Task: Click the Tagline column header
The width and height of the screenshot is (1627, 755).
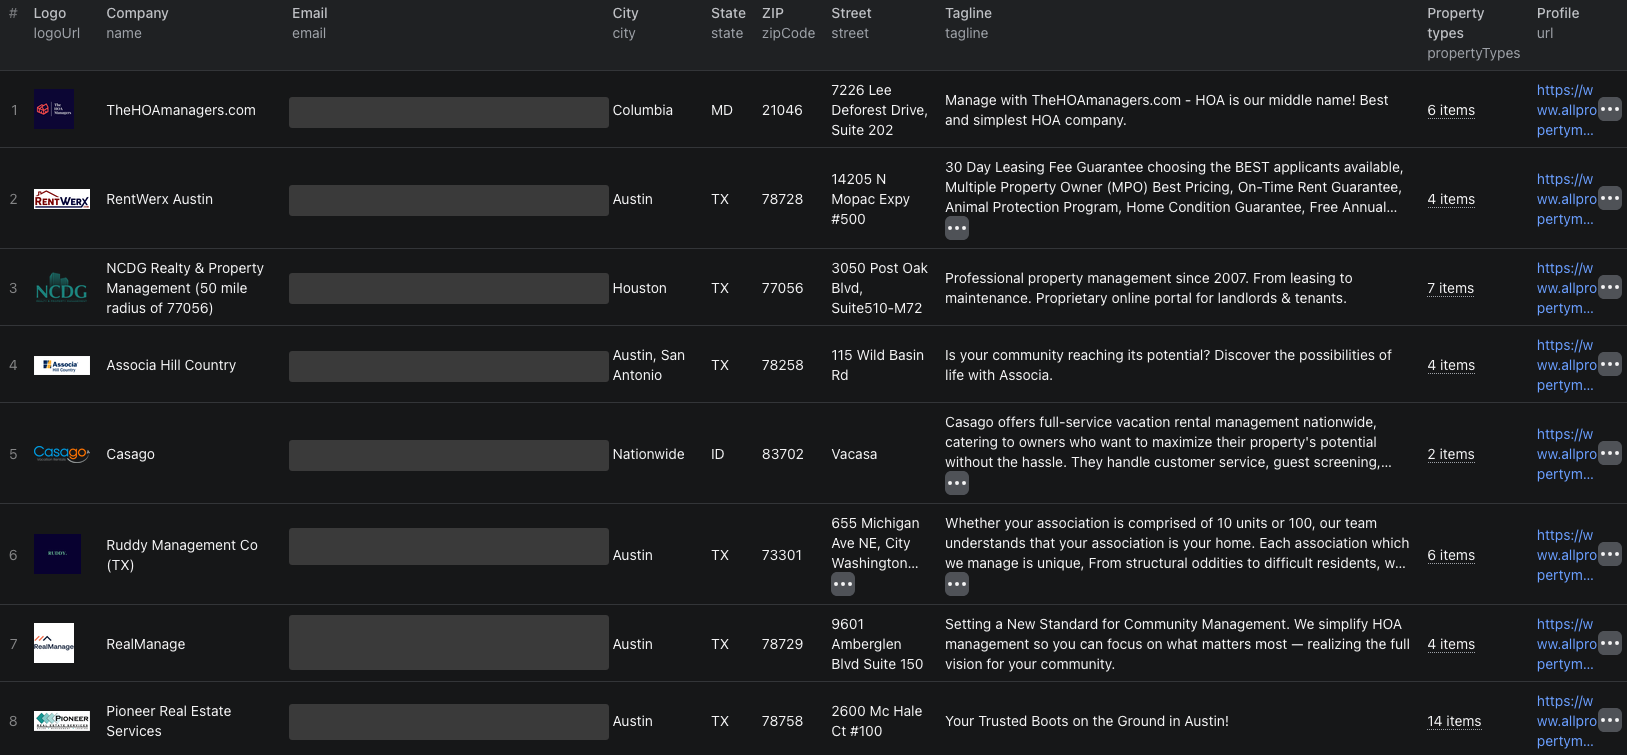Action: click(x=968, y=23)
